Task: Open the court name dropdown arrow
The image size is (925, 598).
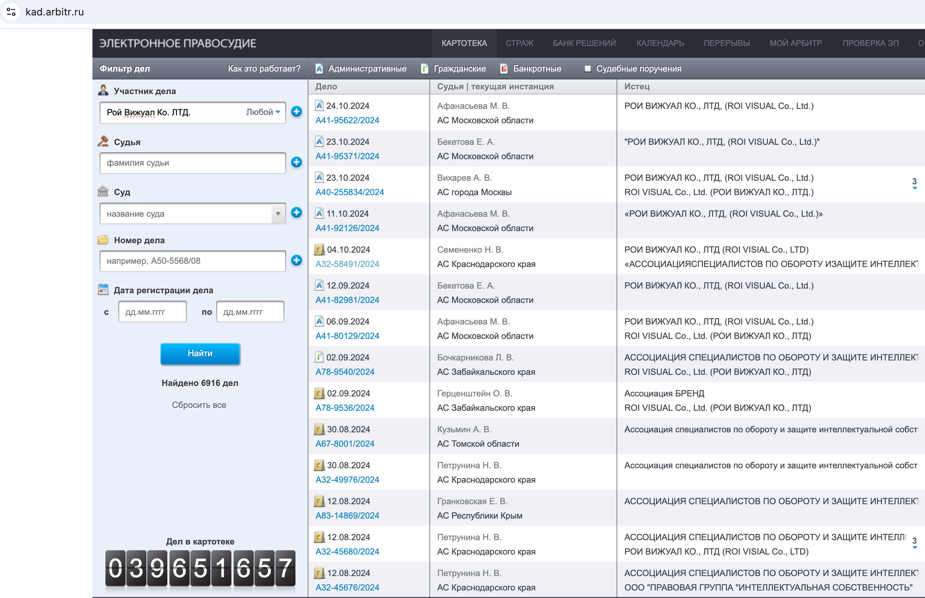Action: point(278,213)
